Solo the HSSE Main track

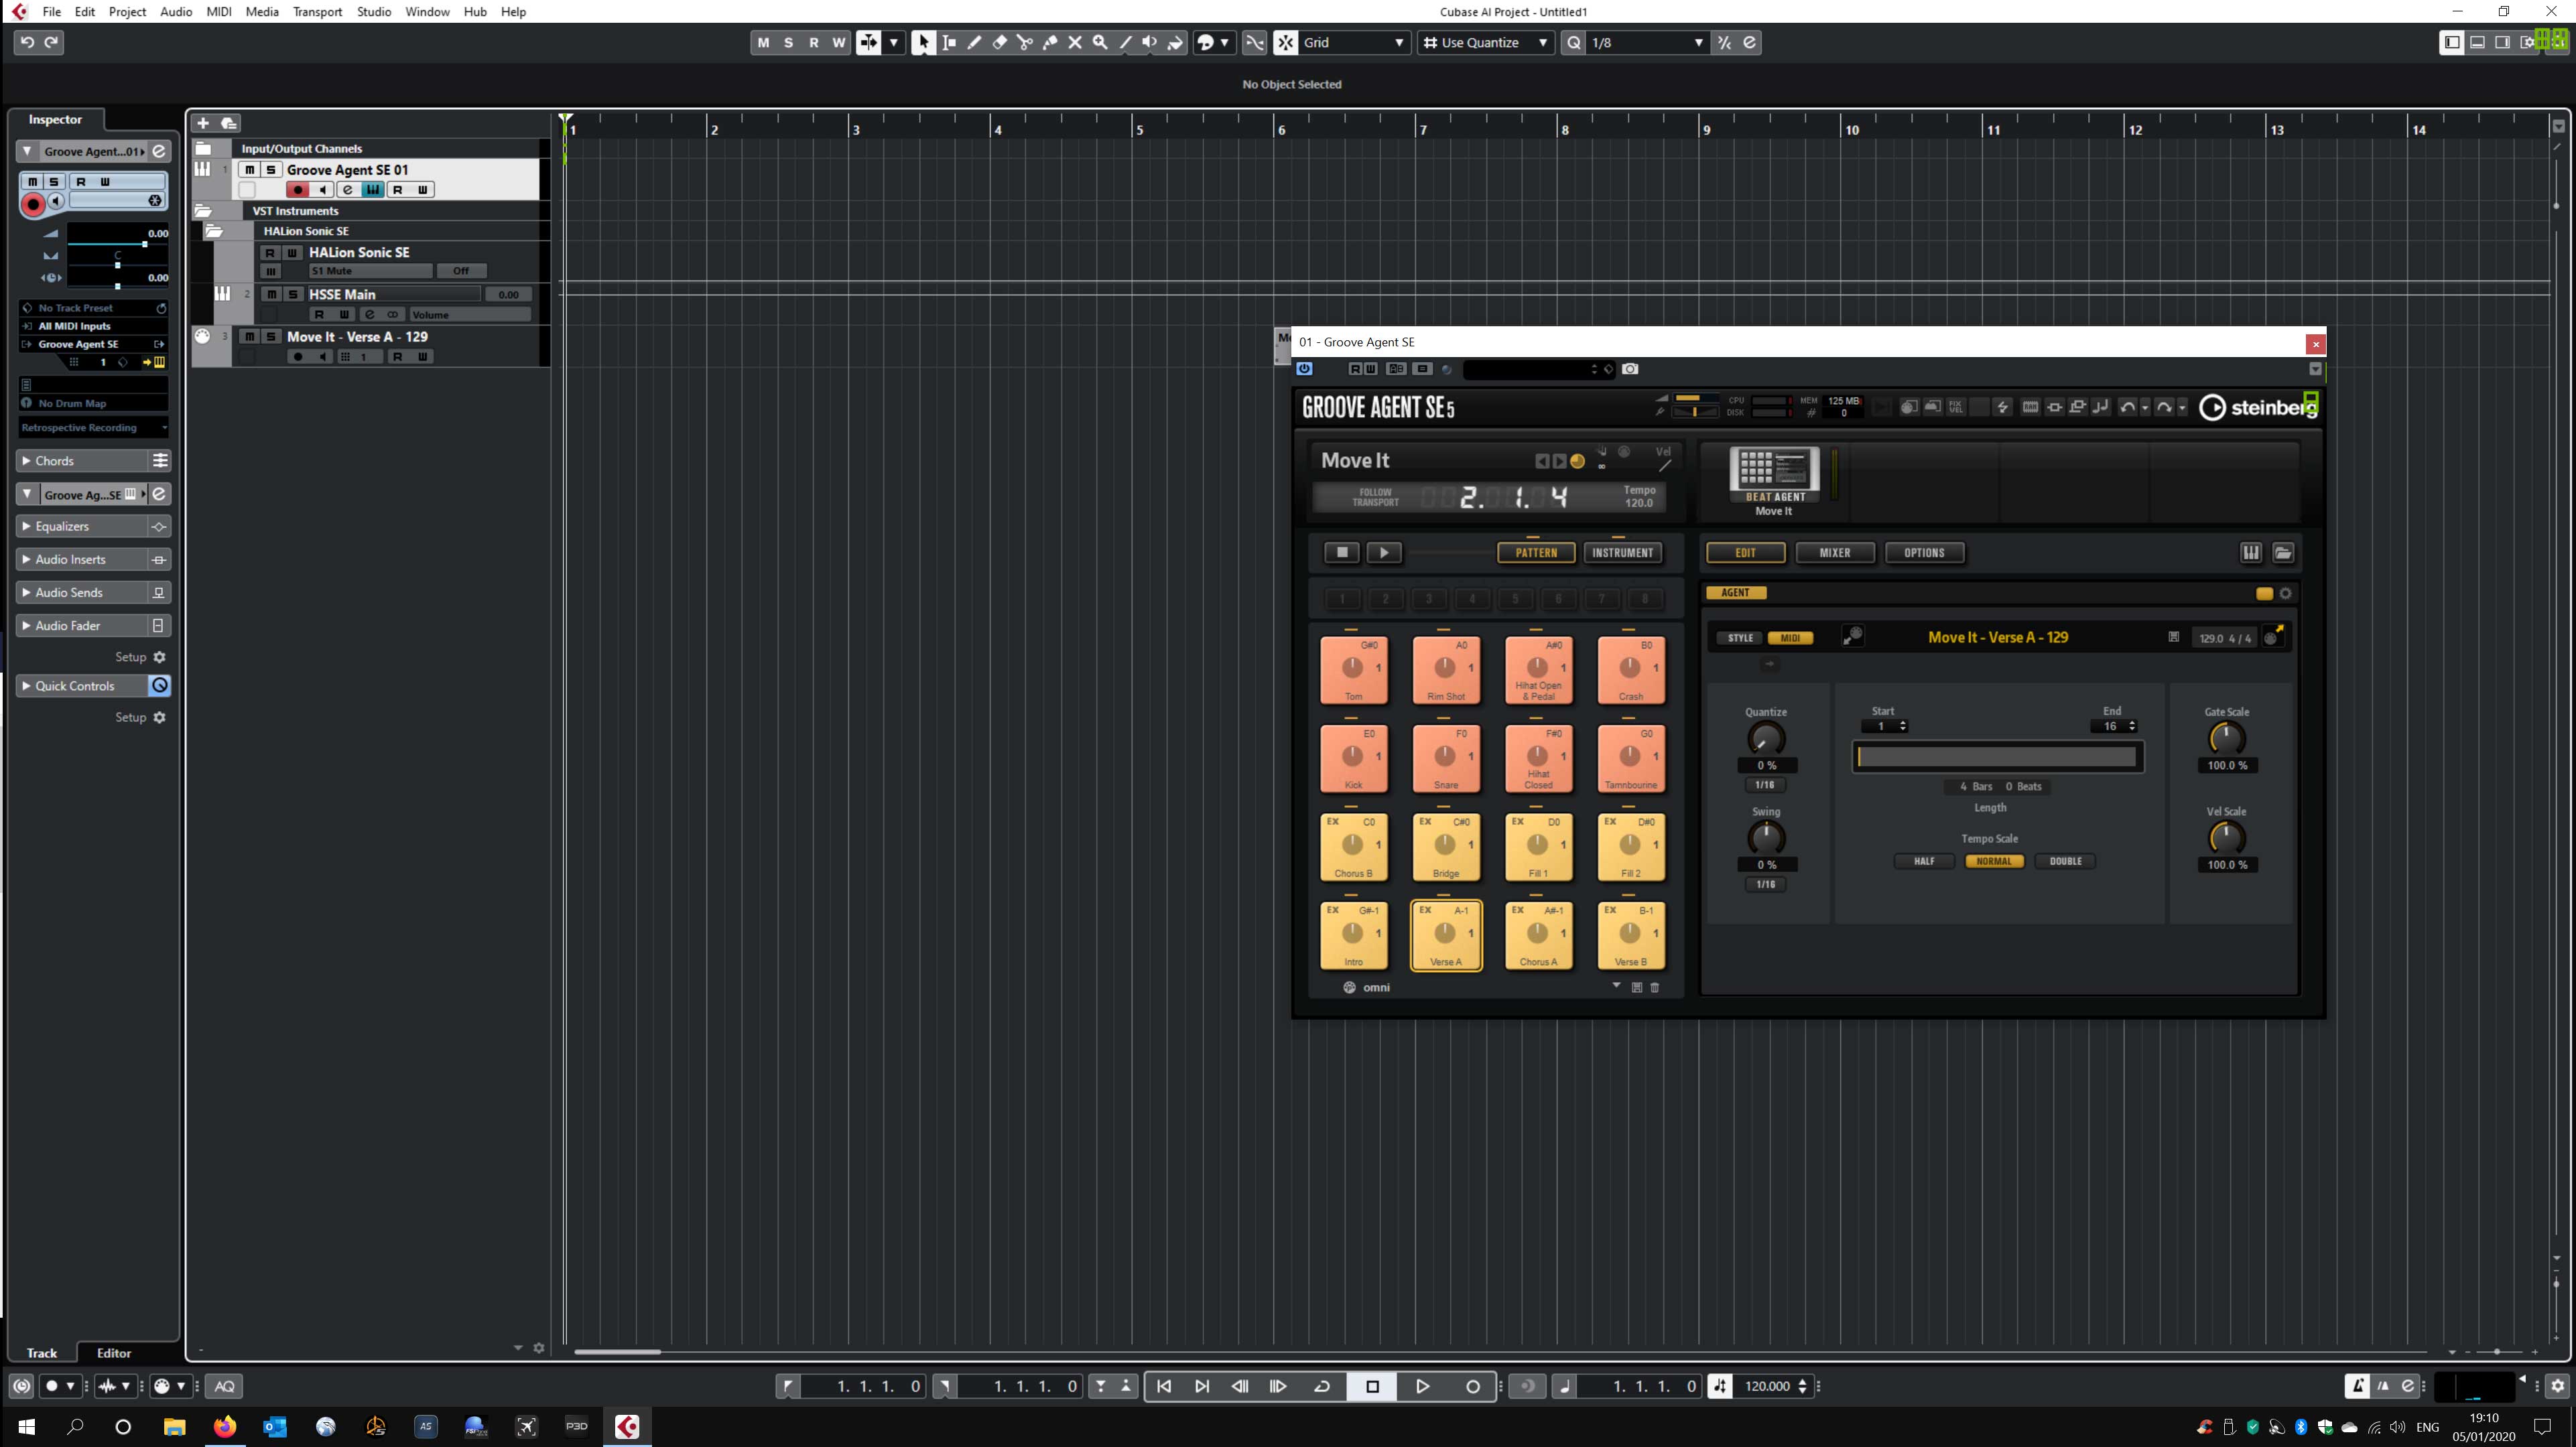tap(293, 294)
